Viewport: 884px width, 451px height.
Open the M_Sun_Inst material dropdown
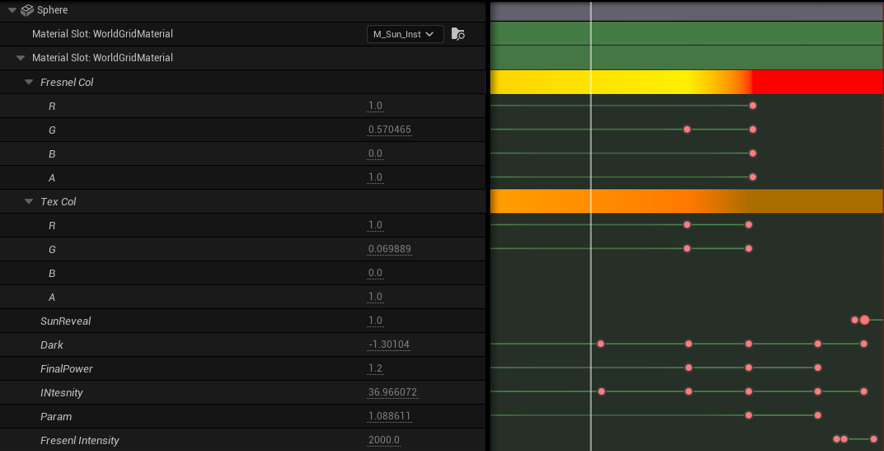click(x=404, y=34)
